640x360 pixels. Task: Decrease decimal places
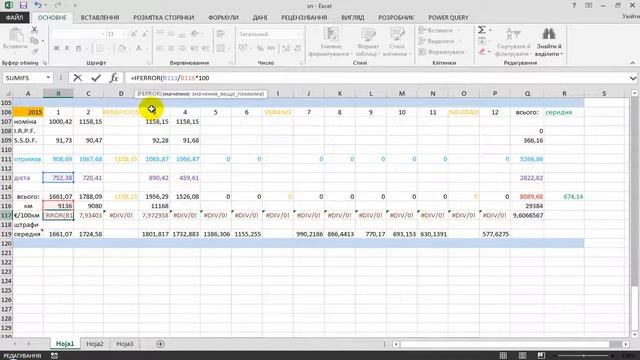(x=298, y=48)
